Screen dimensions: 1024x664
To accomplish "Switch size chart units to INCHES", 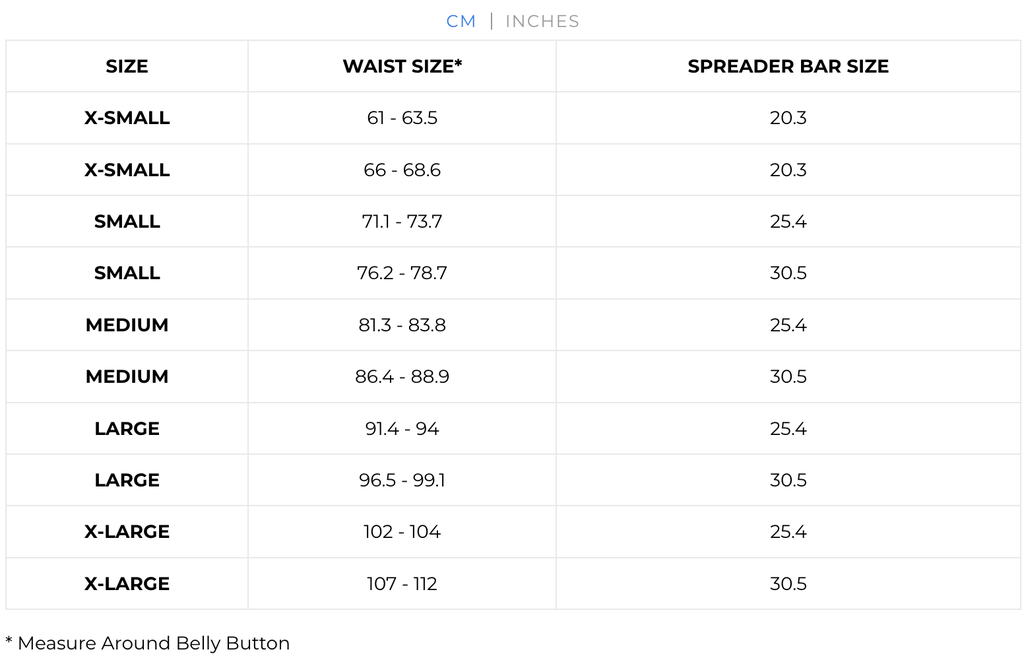I will pyautogui.click(x=542, y=21).
